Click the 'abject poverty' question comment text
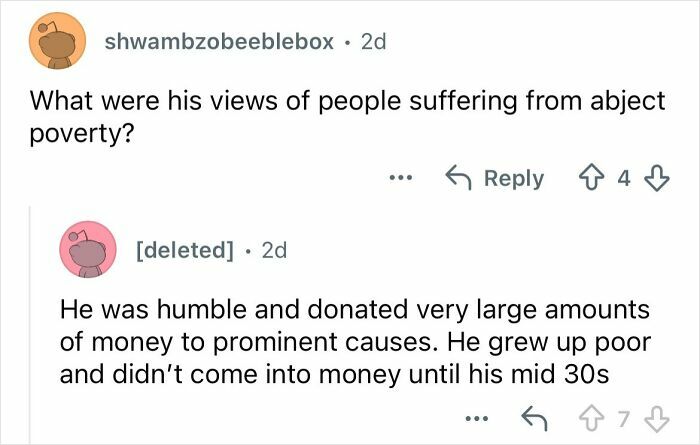Screen dimensions: 700x445 click(330, 117)
